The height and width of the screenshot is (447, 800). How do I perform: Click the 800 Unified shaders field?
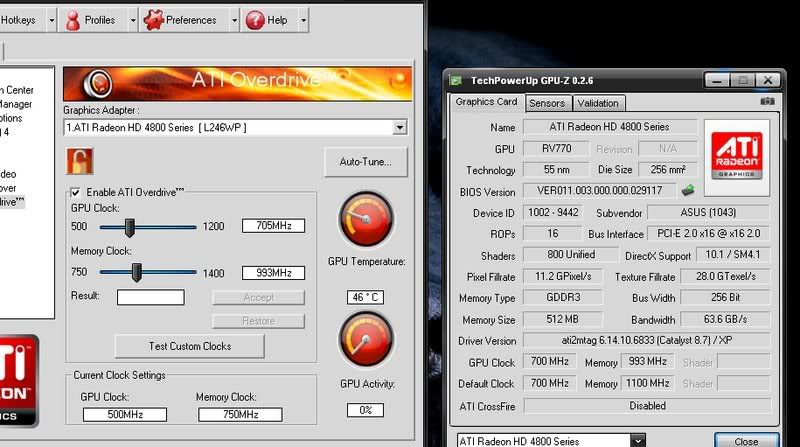571,255
